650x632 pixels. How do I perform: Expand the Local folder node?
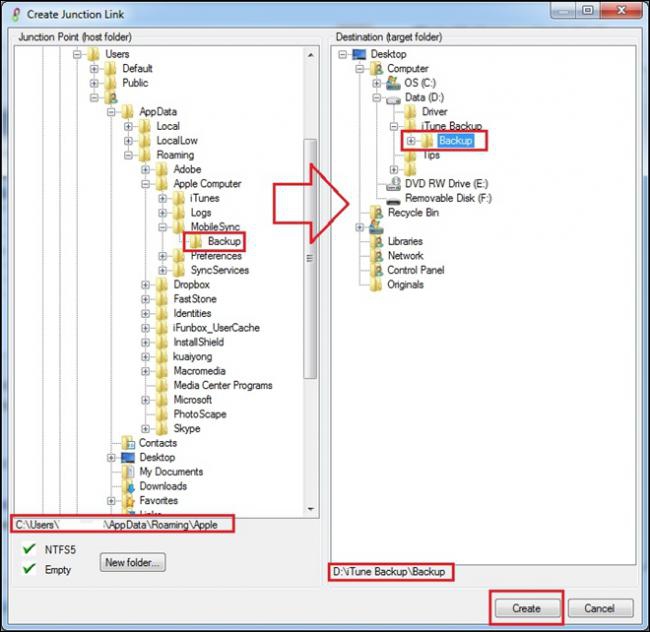[129, 126]
